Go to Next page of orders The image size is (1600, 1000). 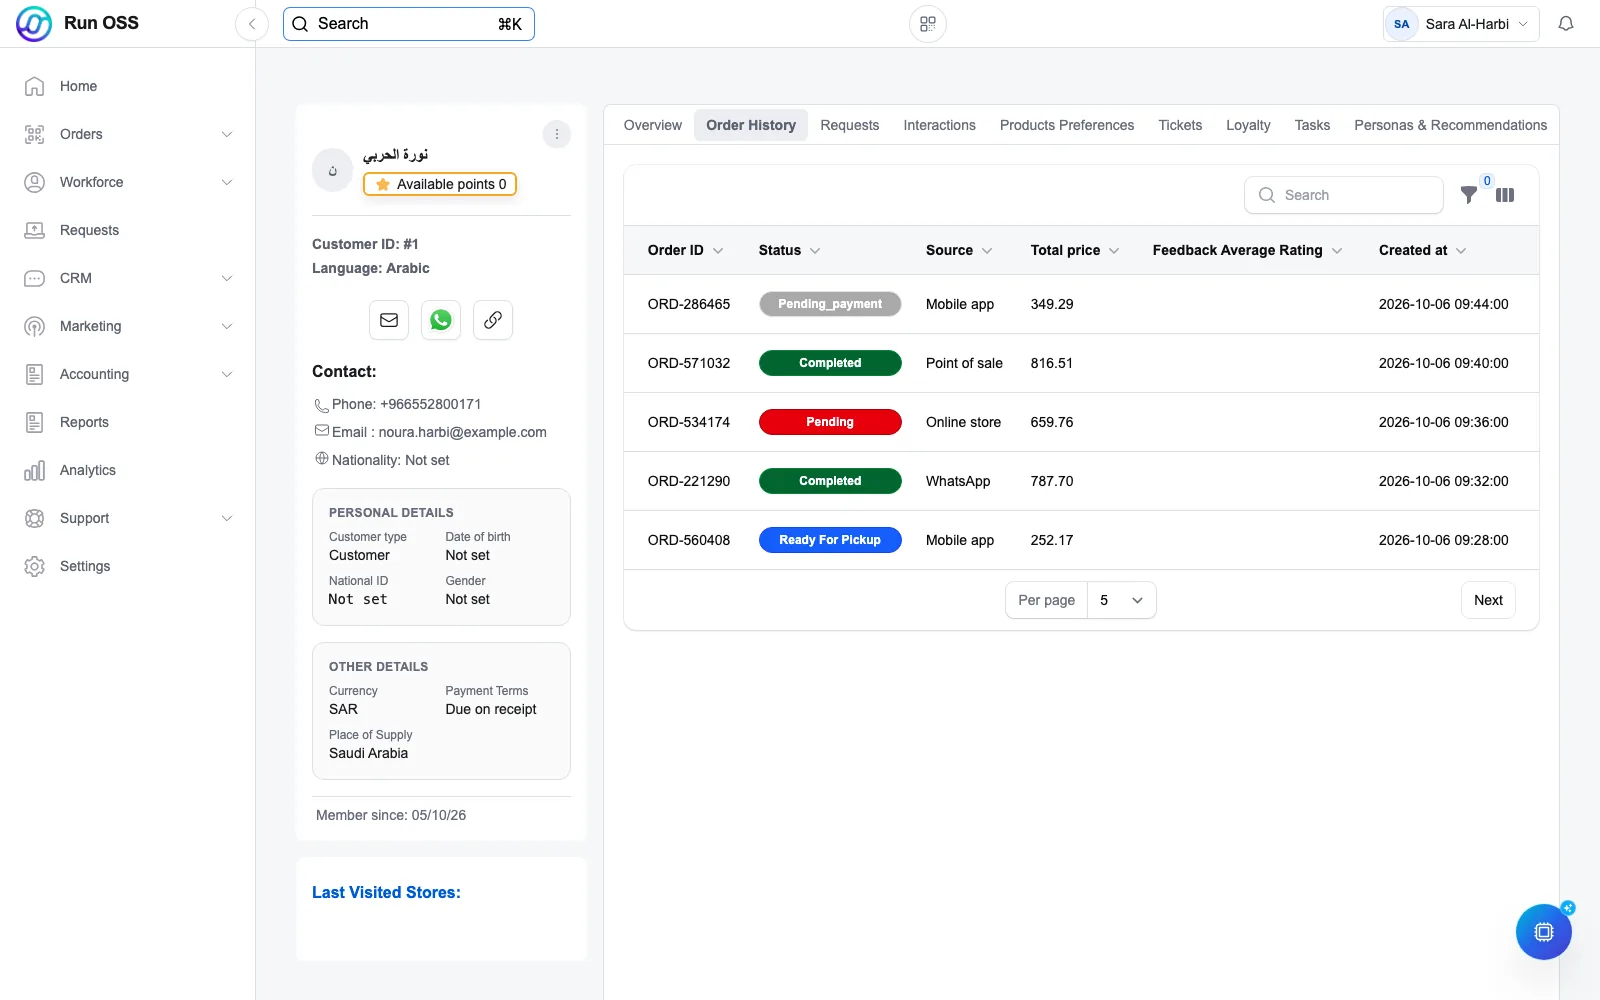pyautogui.click(x=1488, y=600)
